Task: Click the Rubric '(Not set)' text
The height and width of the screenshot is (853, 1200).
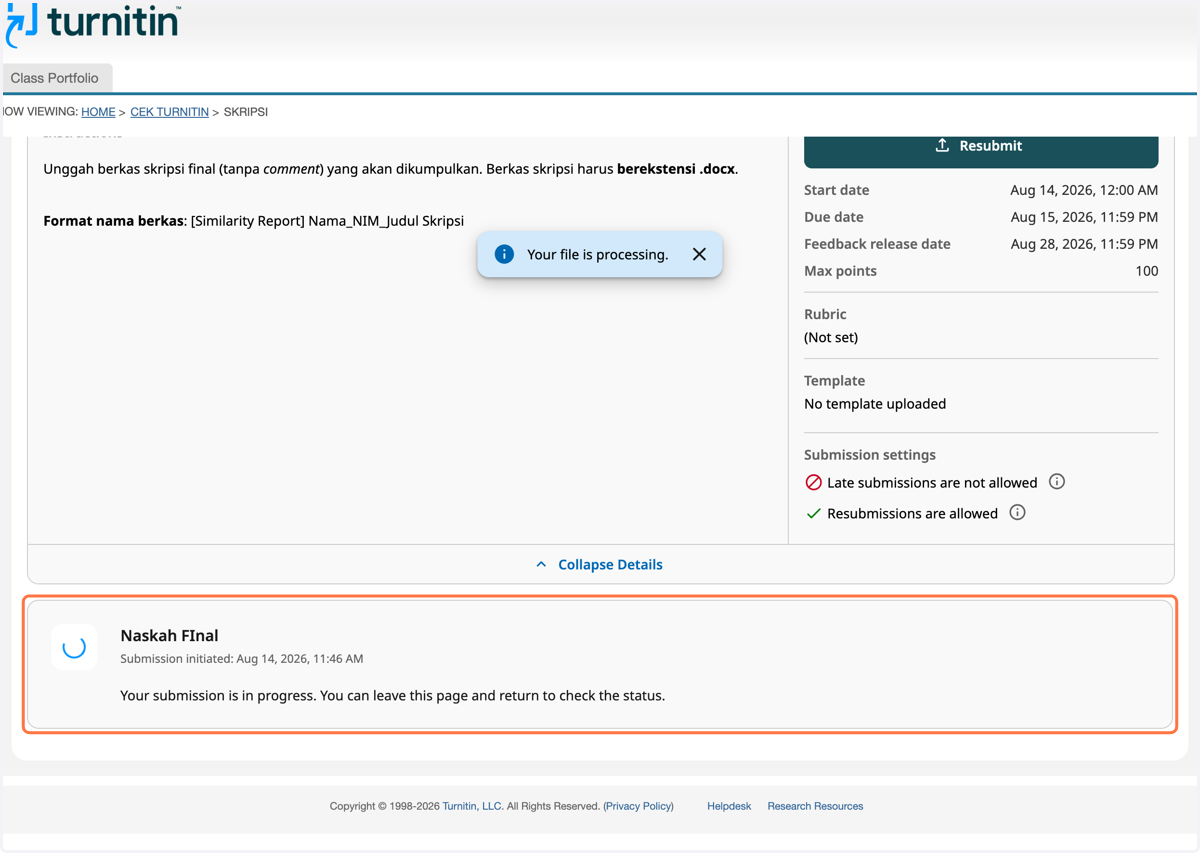Action: click(831, 337)
